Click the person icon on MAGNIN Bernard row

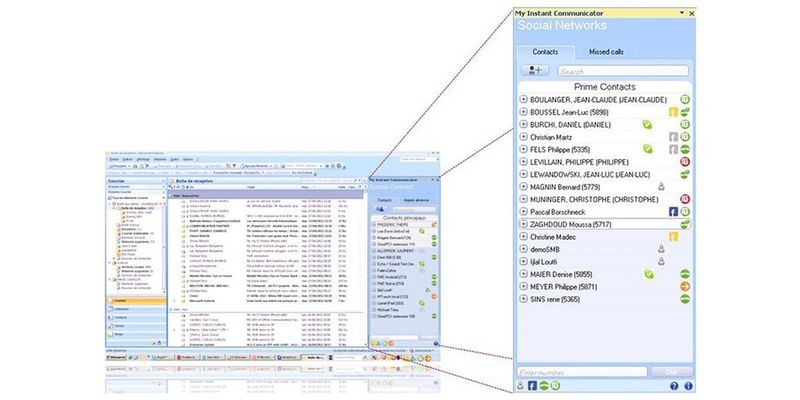tap(661, 187)
